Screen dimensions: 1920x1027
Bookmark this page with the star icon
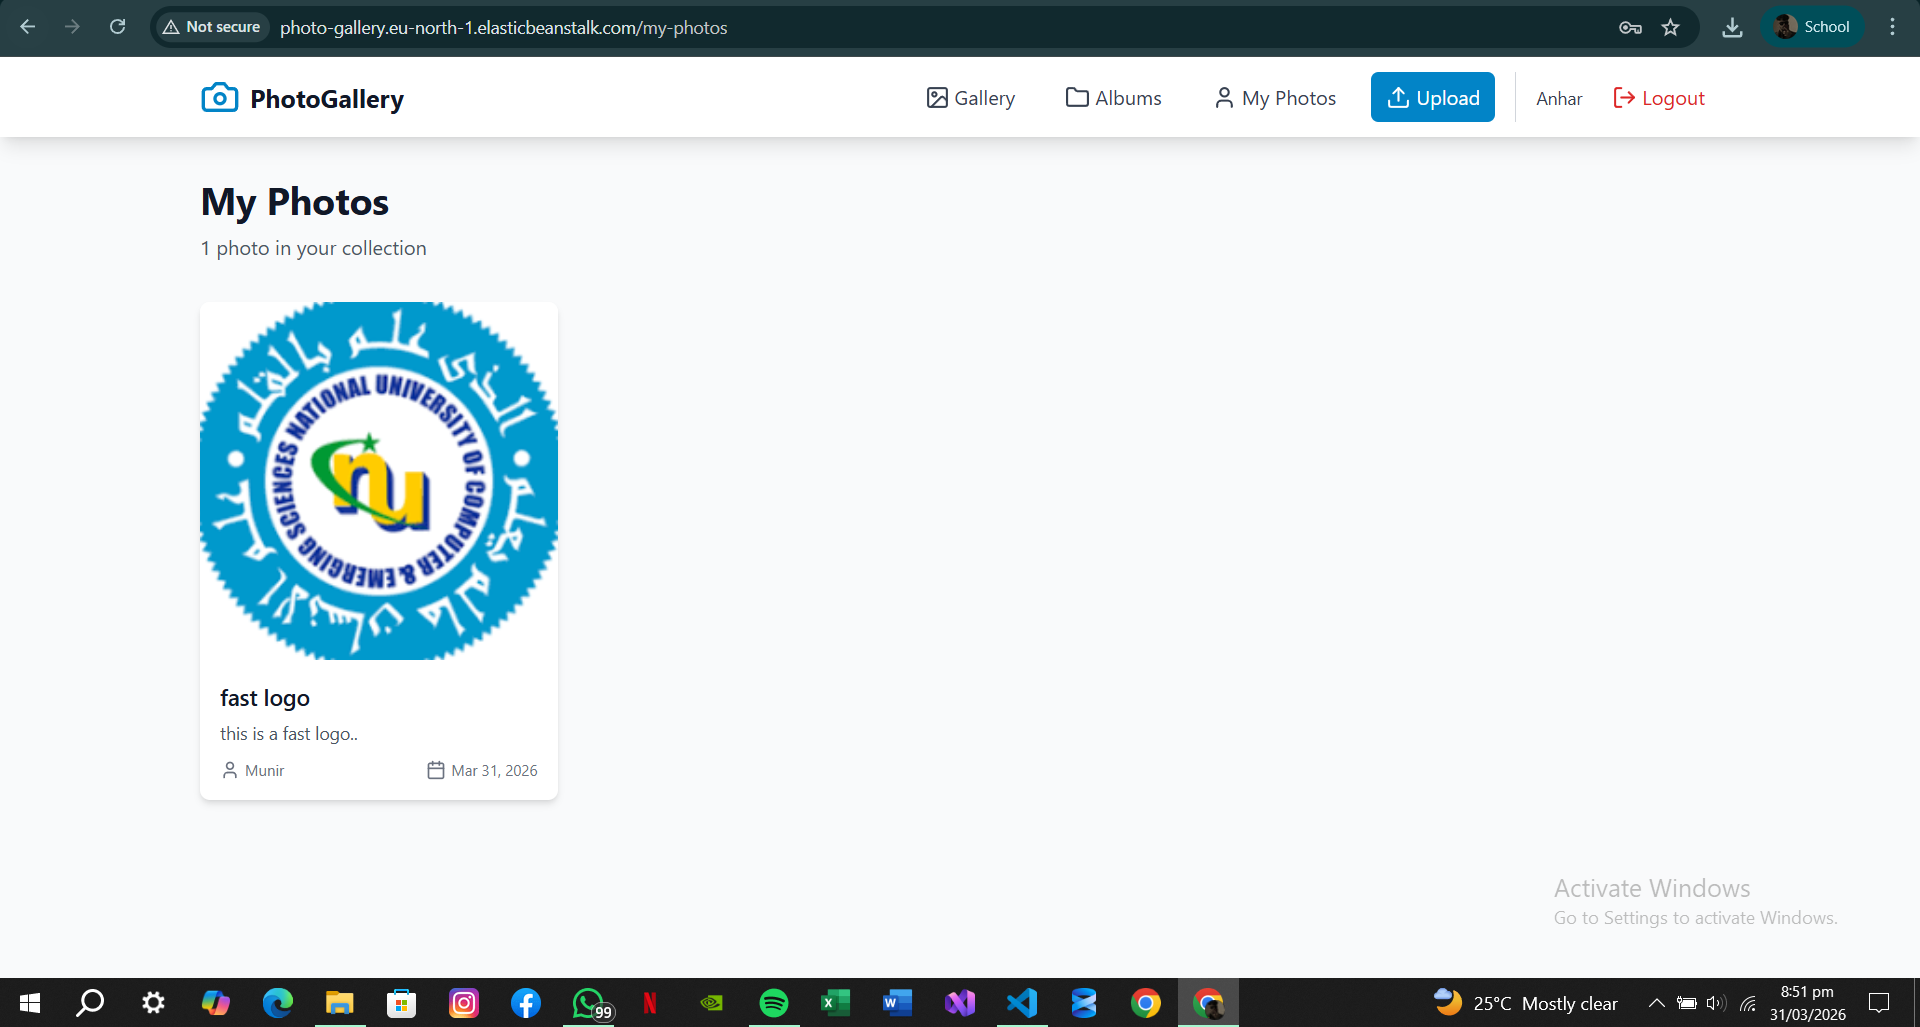click(x=1670, y=27)
